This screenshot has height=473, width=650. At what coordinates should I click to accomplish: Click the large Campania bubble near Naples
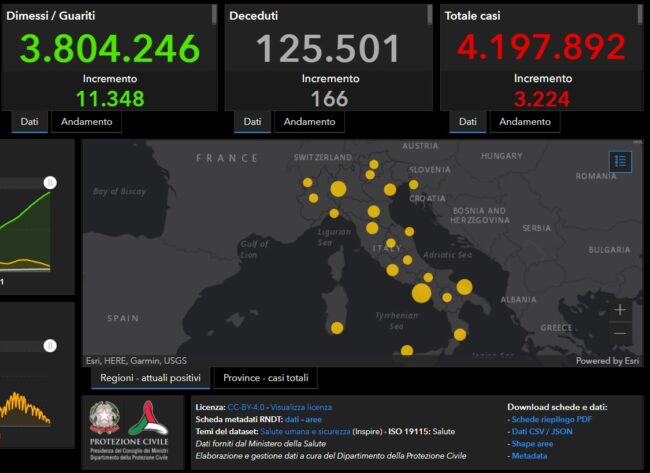point(422,293)
